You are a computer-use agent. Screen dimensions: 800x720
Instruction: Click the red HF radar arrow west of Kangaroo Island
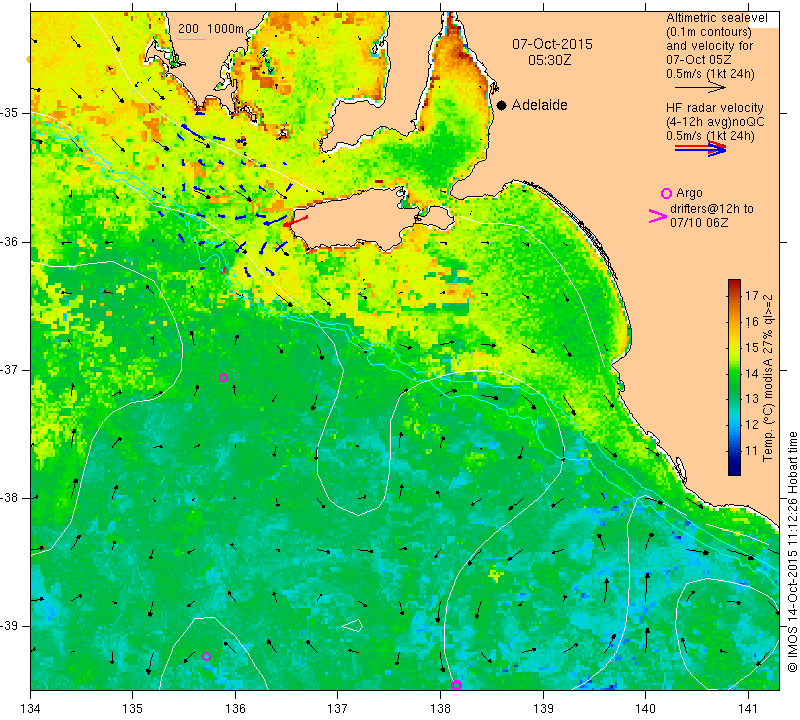pyautogui.click(x=295, y=221)
